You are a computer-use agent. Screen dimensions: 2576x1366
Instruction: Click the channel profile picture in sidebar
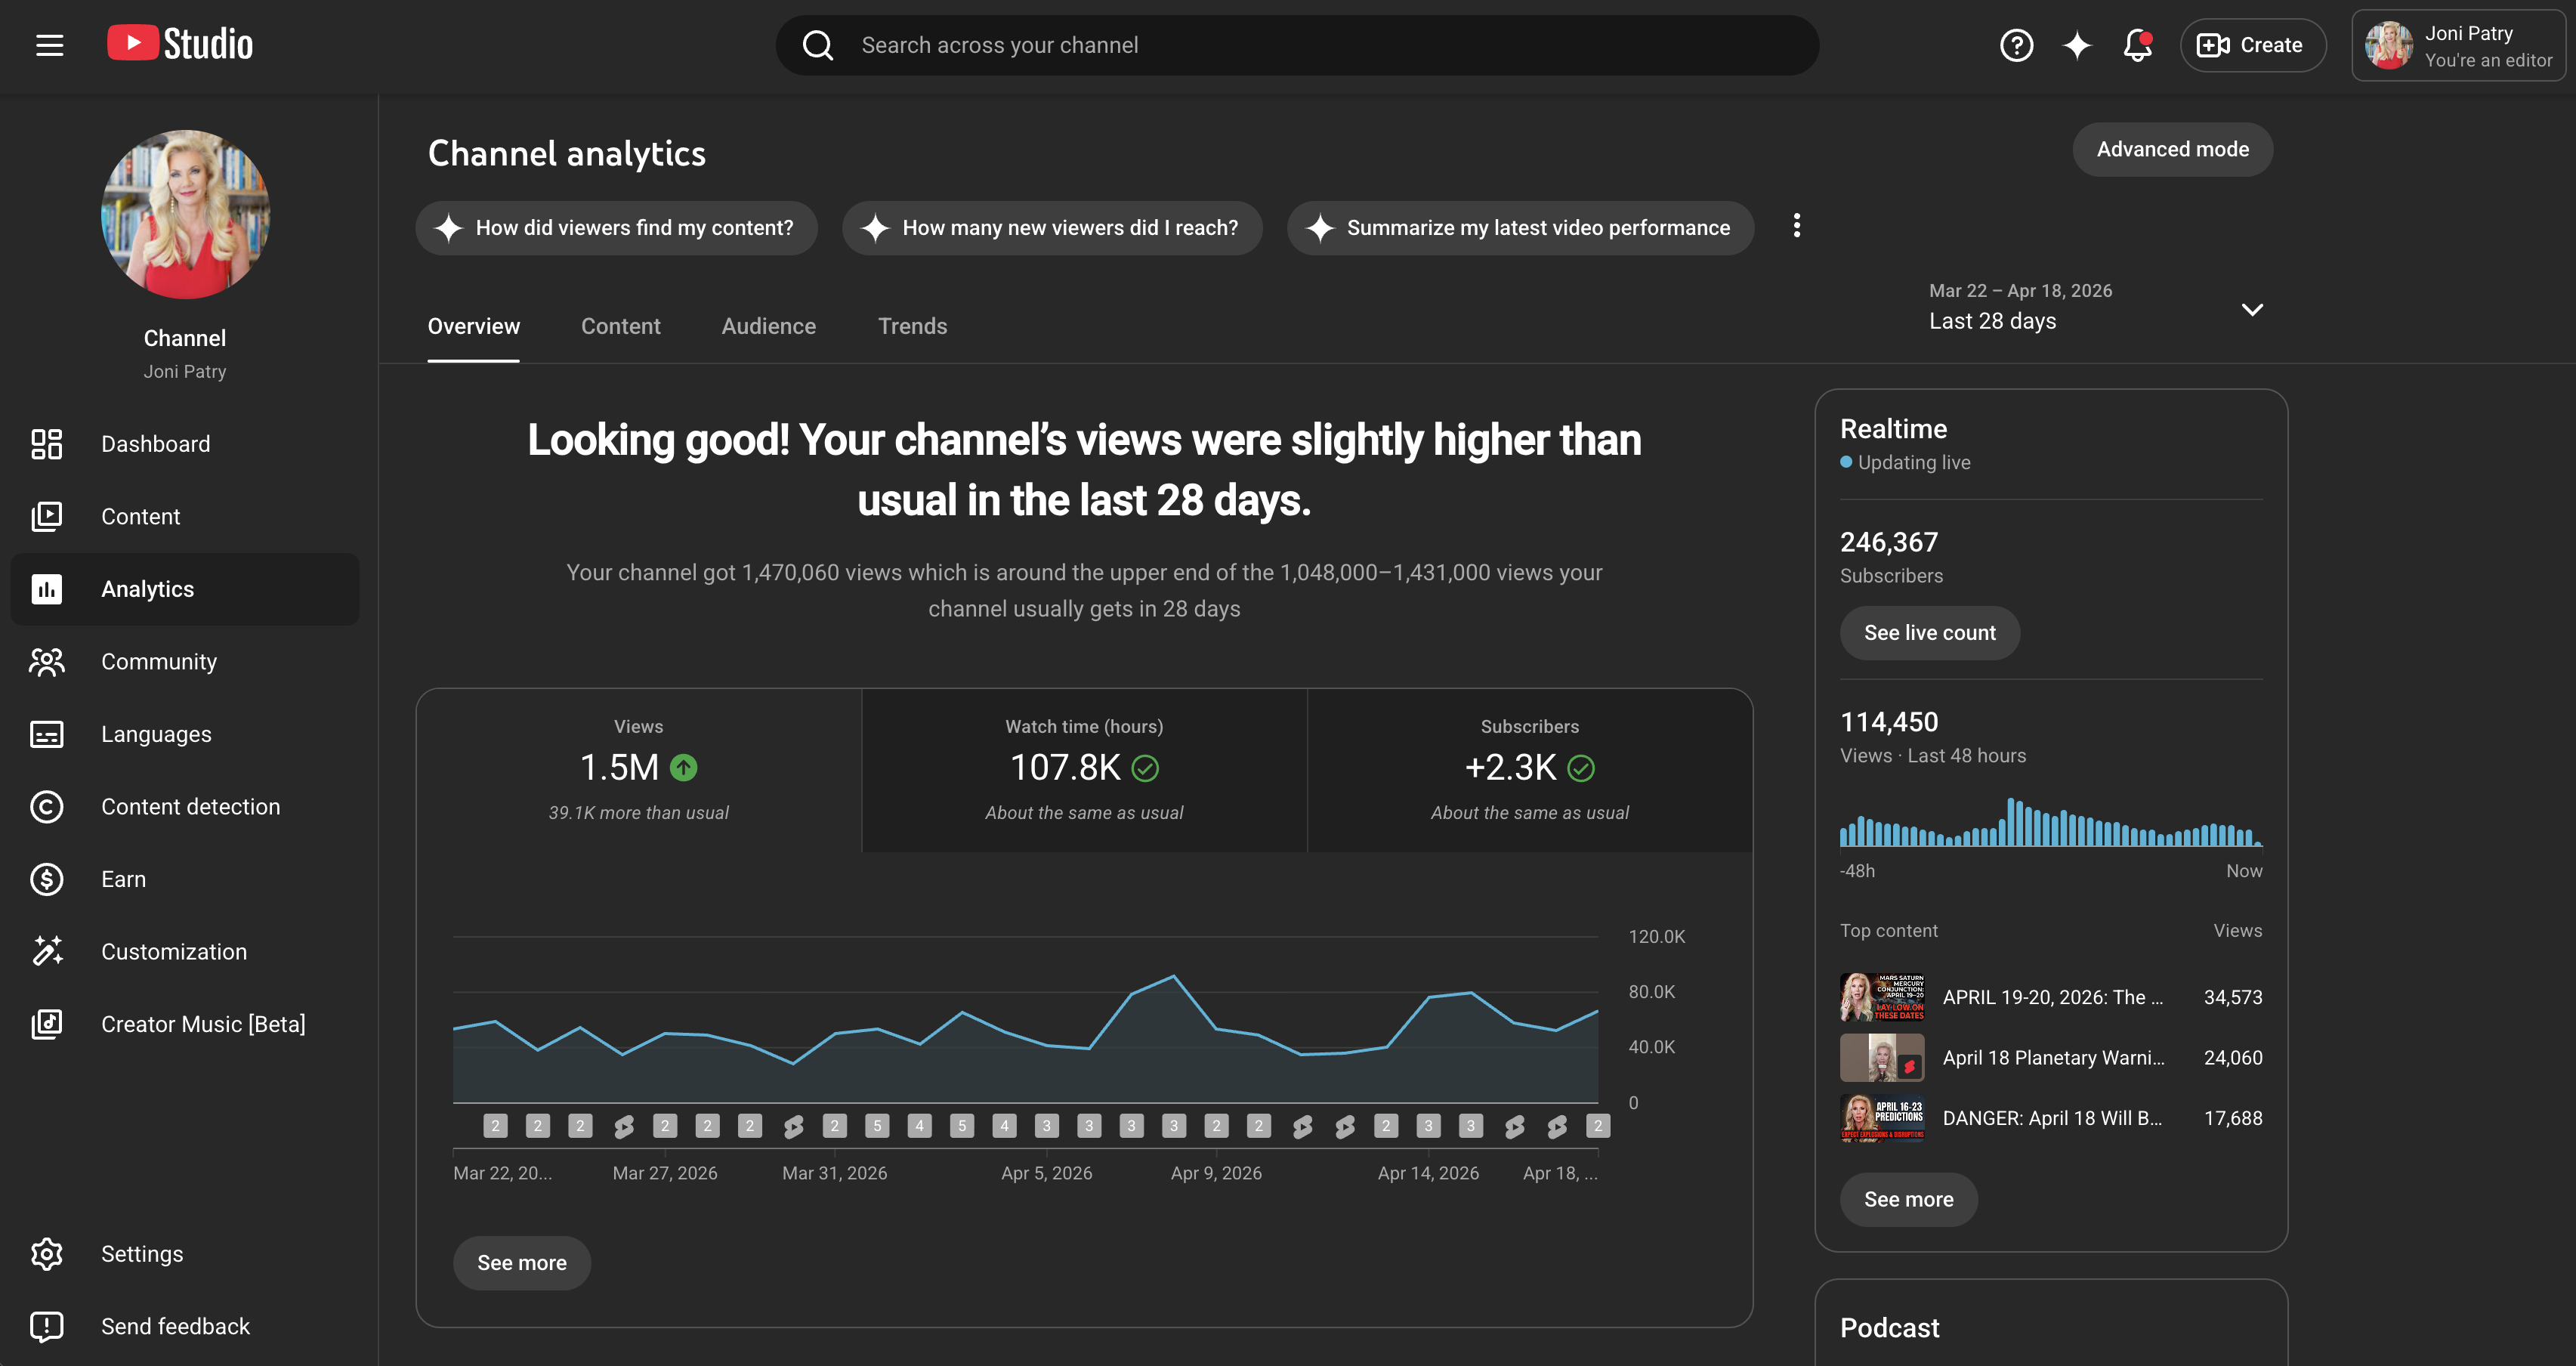tap(185, 213)
